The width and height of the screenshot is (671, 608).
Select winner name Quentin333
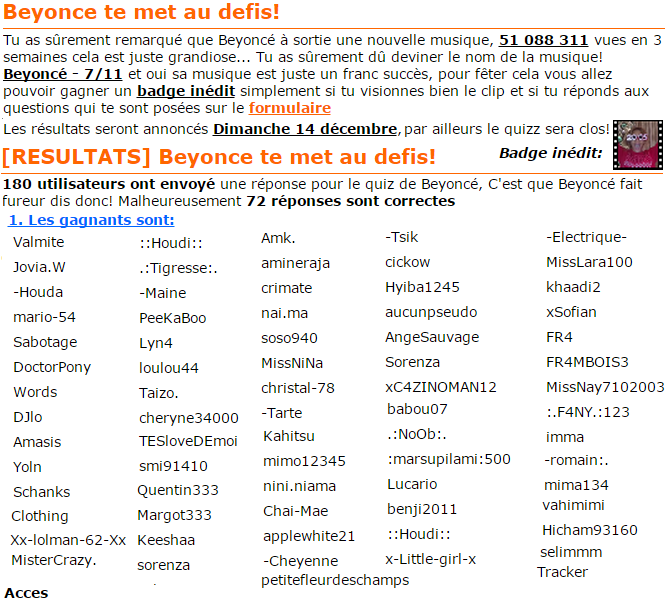pyautogui.click(x=178, y=490)
